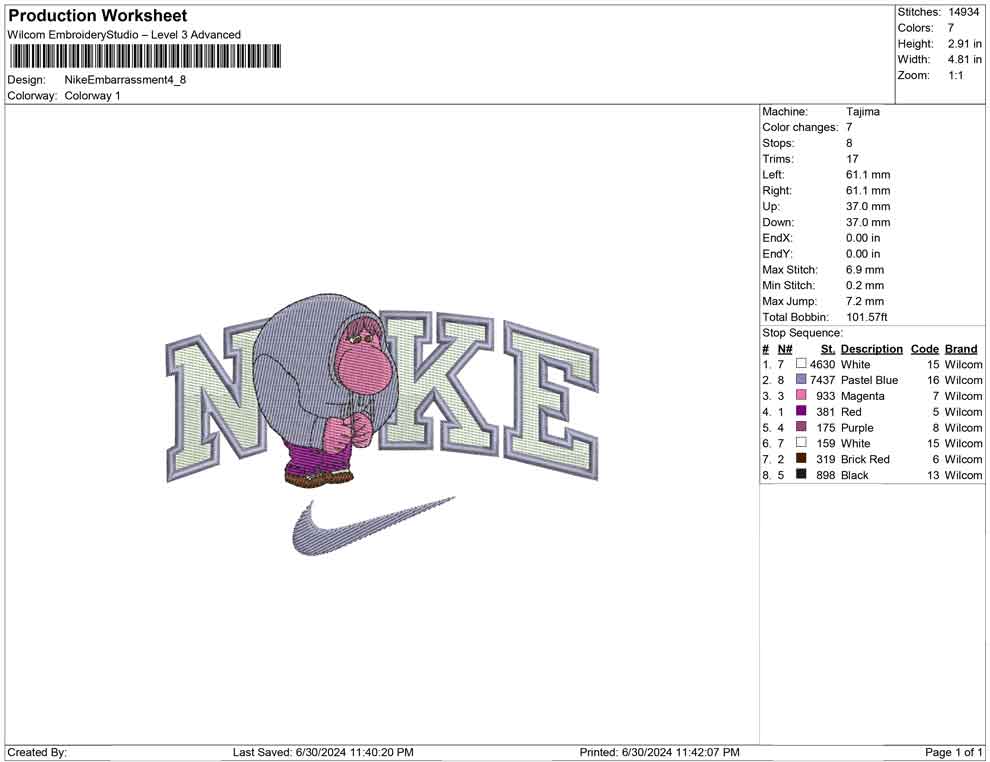The height and width of the screenshot is (762, 990).
Task: Click the barcode under the header
Action: [x=145, y=56]
